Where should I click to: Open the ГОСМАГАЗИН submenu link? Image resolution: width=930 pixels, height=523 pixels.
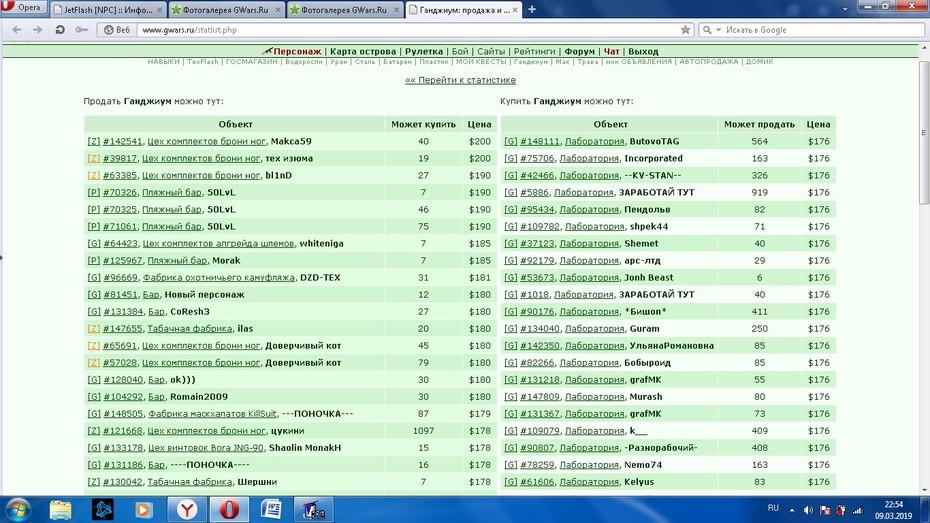point(251,62)
